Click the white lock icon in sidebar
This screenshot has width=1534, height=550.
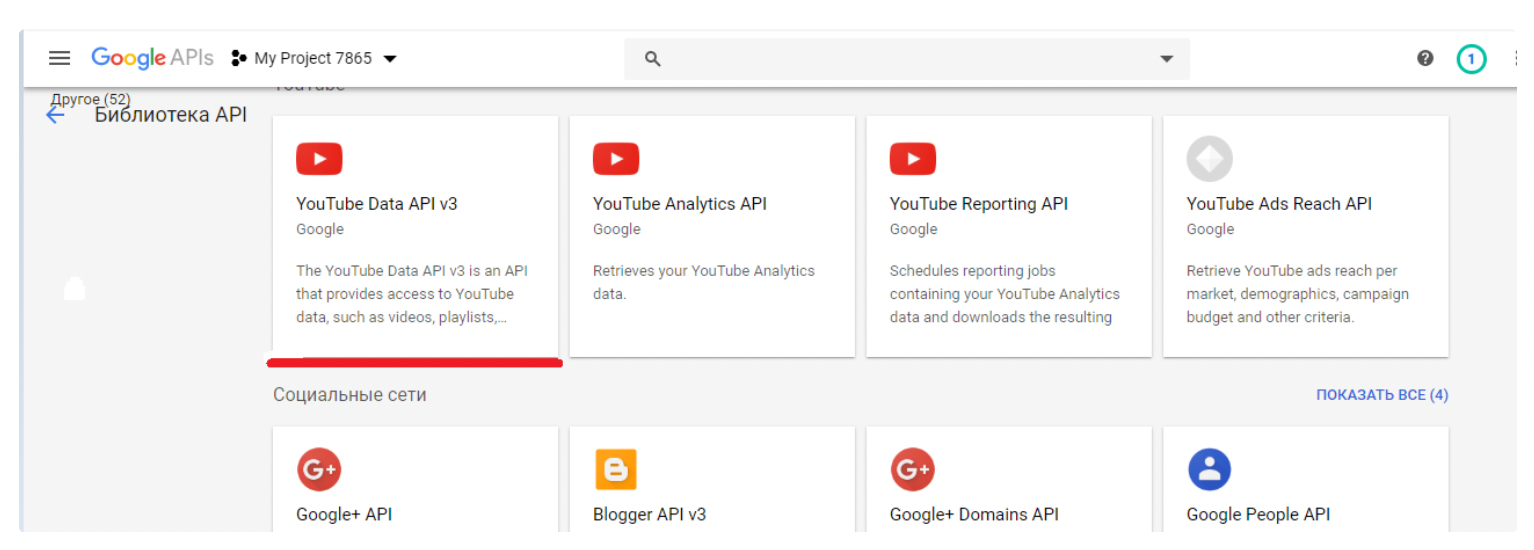pyautogui.click(x=75, y=290)
